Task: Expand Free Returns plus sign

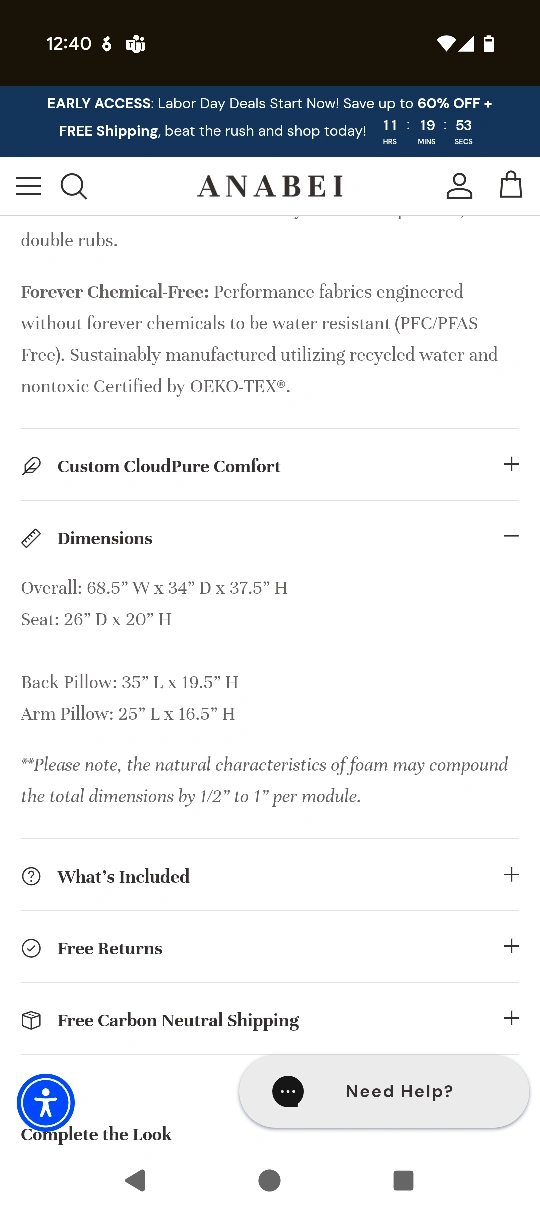Action: pos(511,946)
